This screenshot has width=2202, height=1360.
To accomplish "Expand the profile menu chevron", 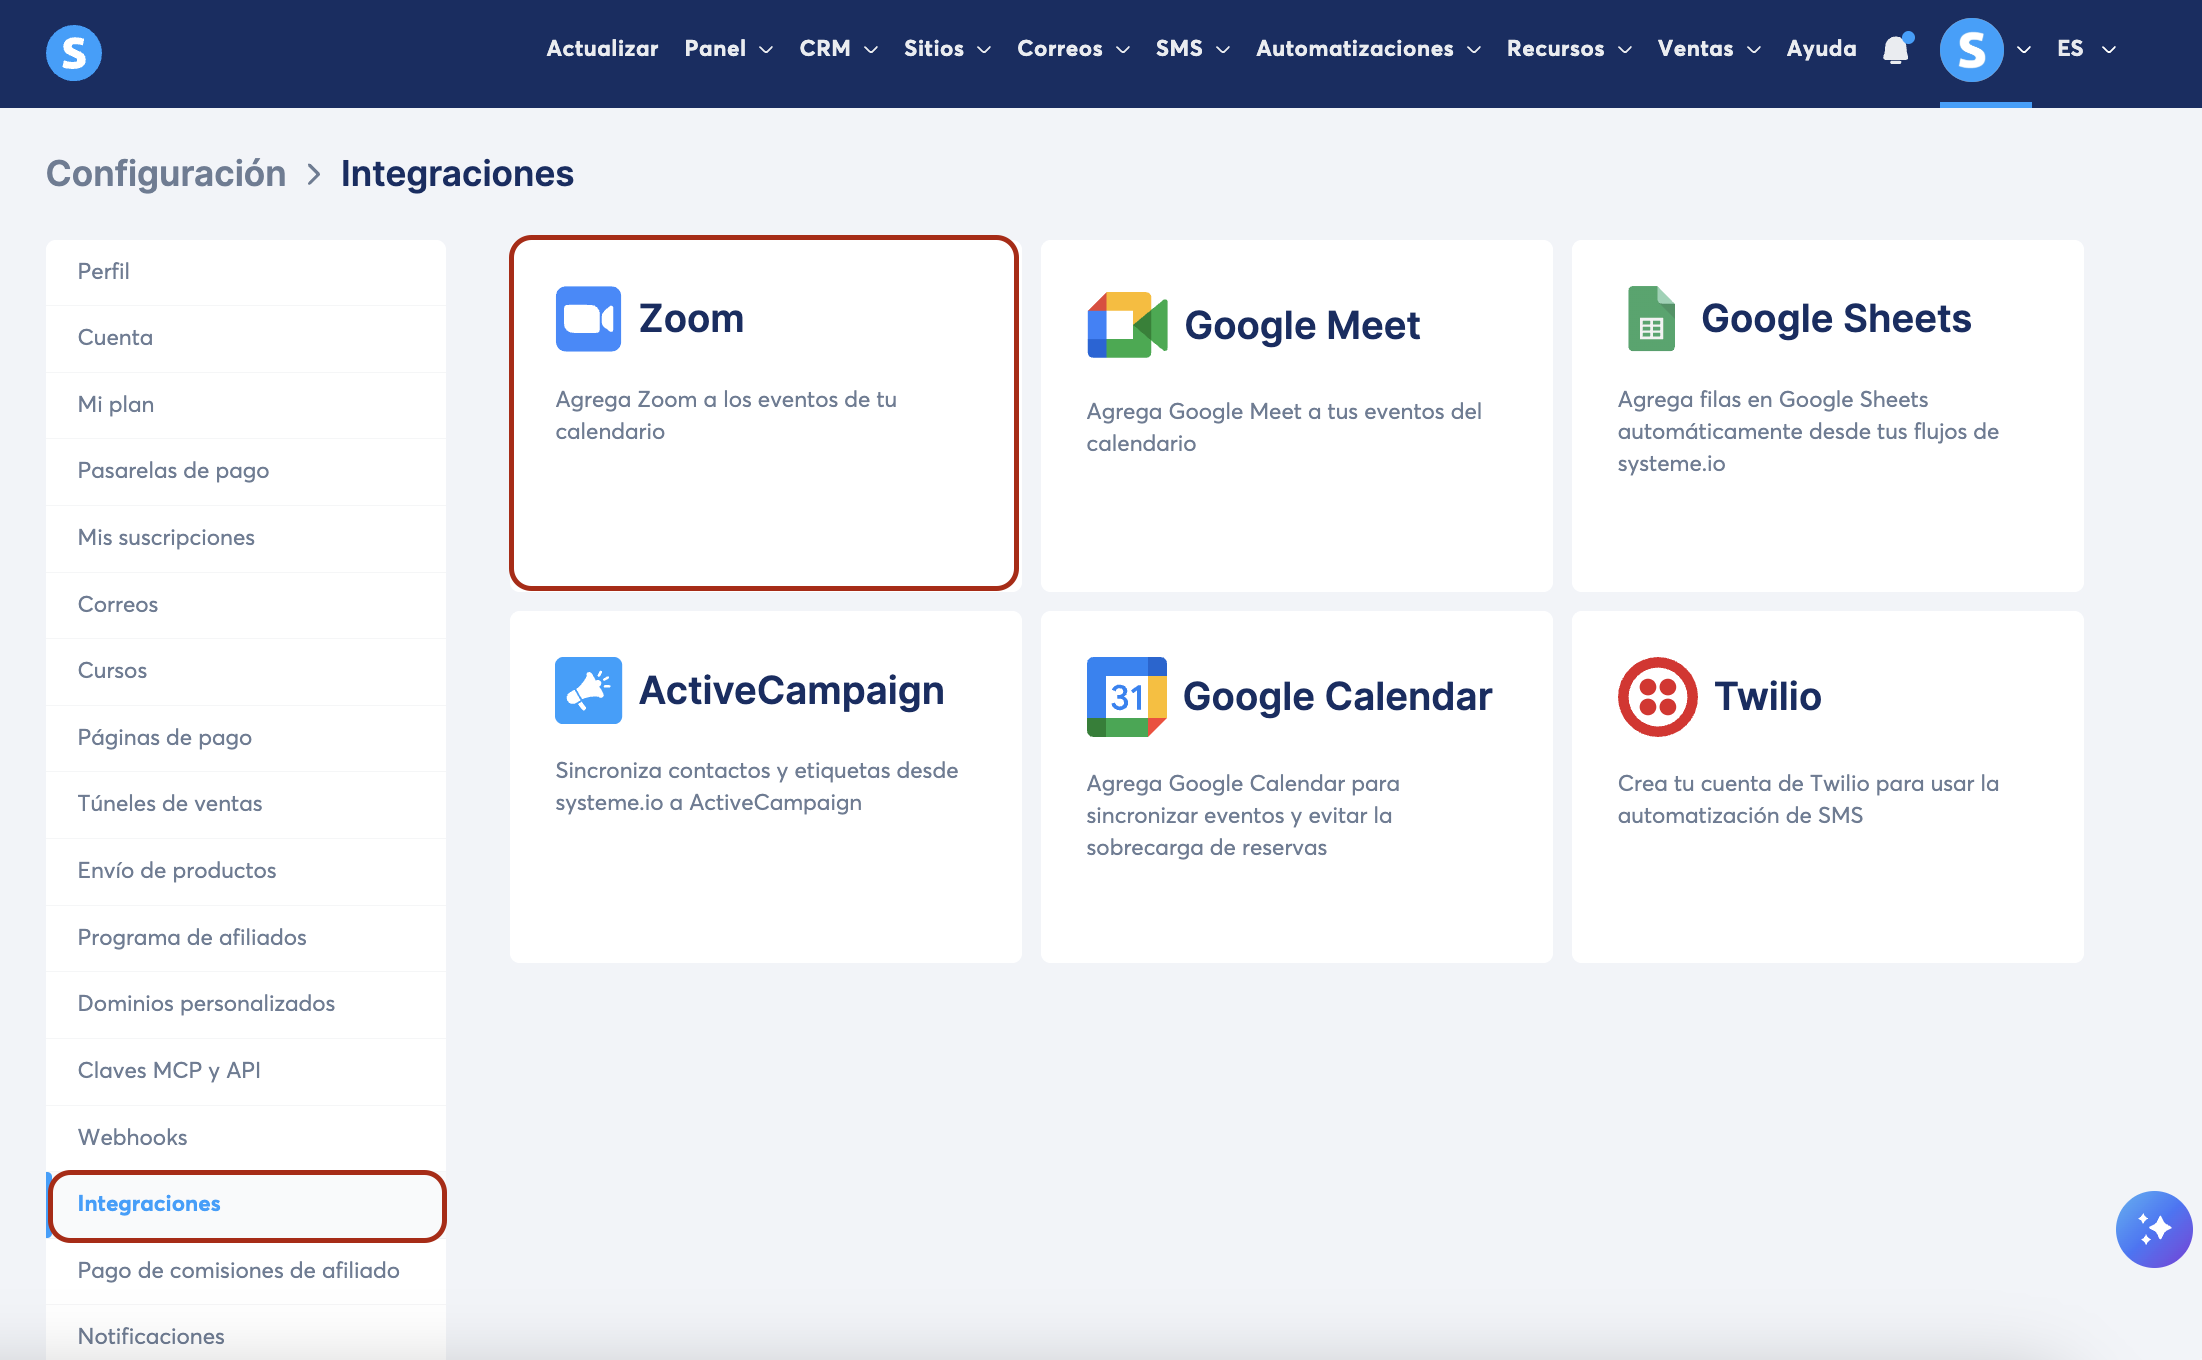I will tap(2024, 50).
